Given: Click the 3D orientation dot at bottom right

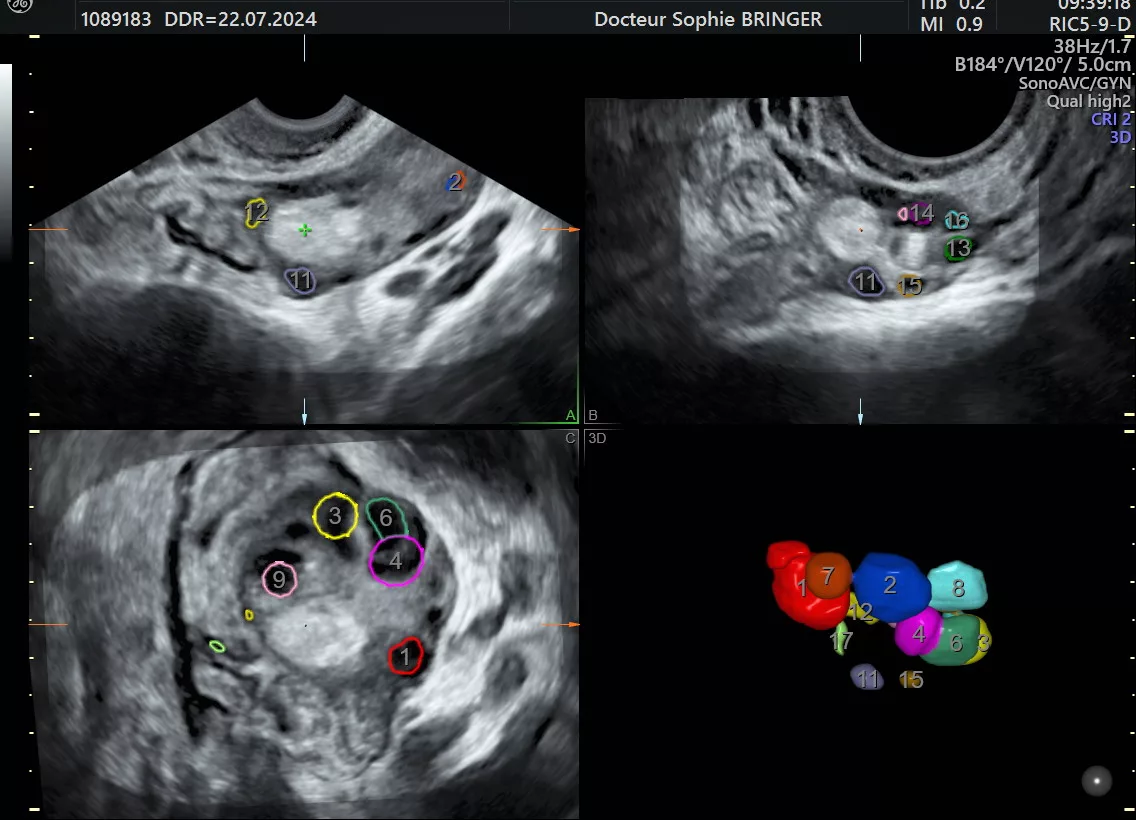Looking at the screenshot, I should tap(1097, 781).
